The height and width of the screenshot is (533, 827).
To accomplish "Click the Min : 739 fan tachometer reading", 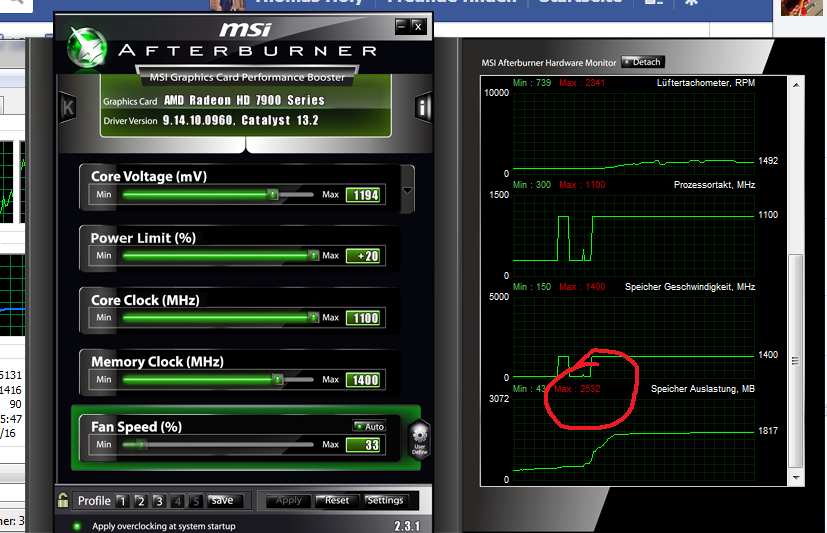I will 532,83.
